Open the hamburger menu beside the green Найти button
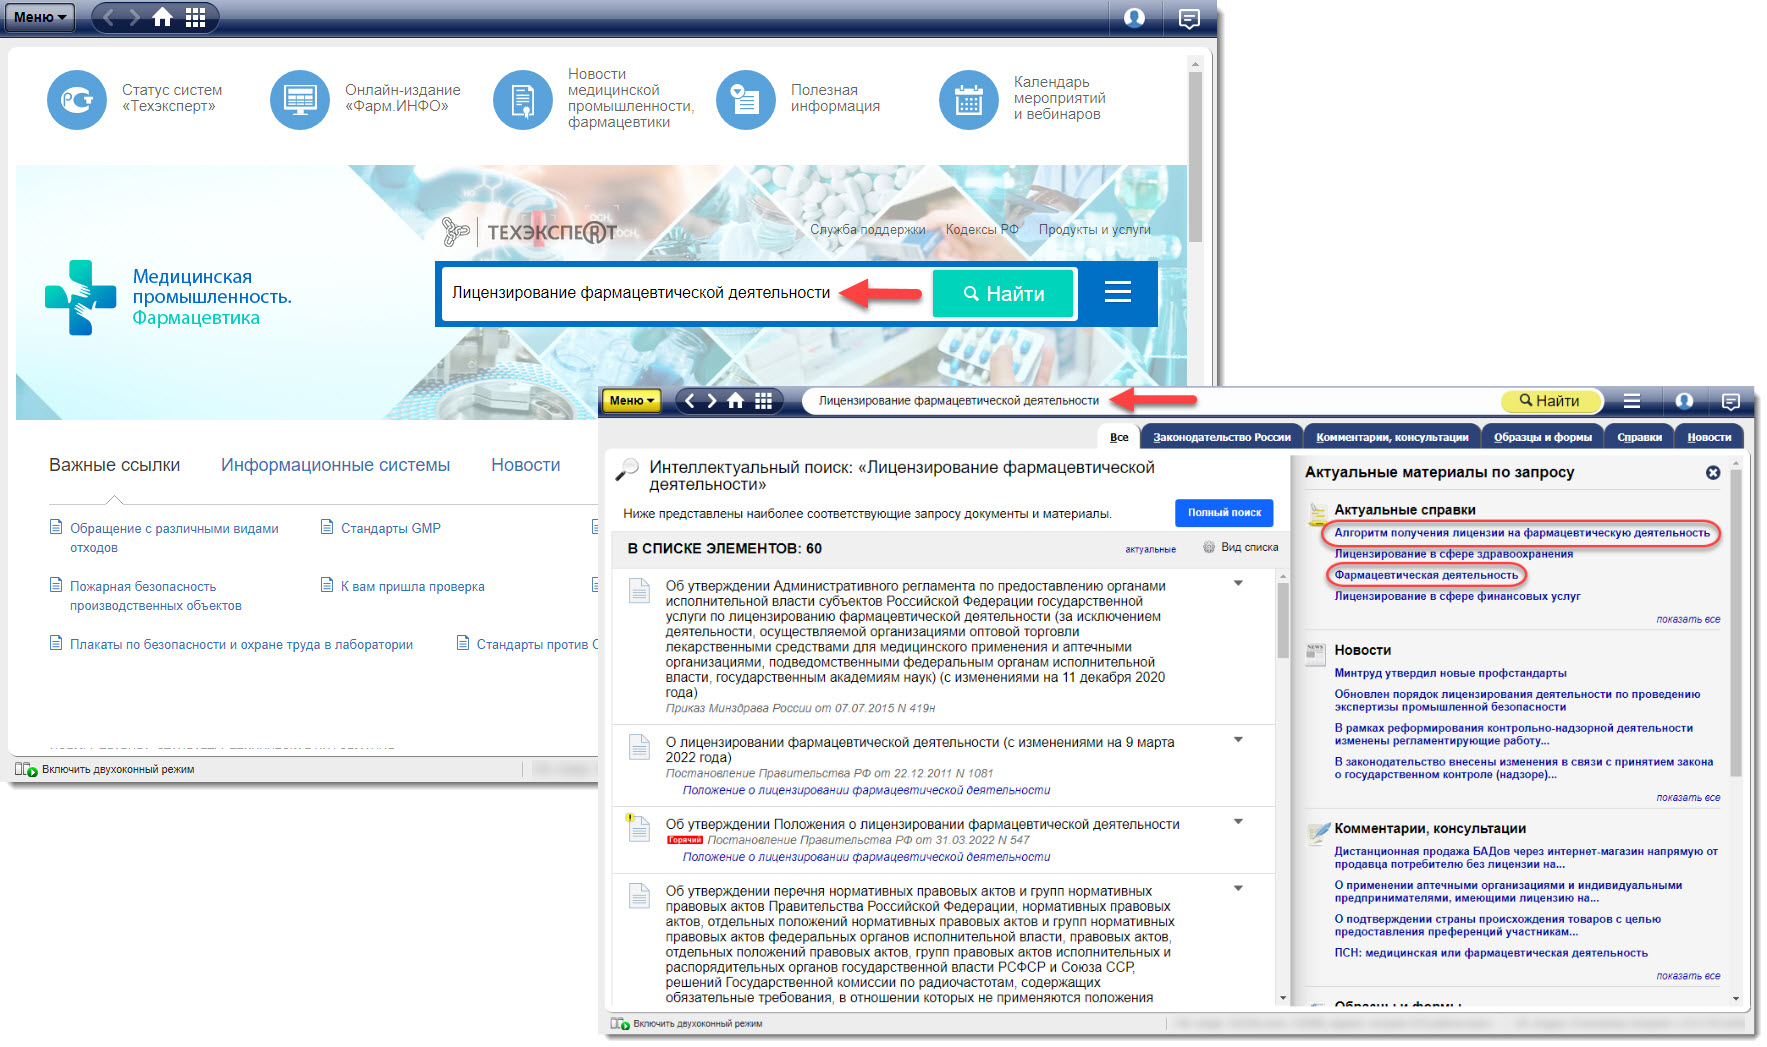Viewport: 1767px width, 1047px height. point(1117,292)
